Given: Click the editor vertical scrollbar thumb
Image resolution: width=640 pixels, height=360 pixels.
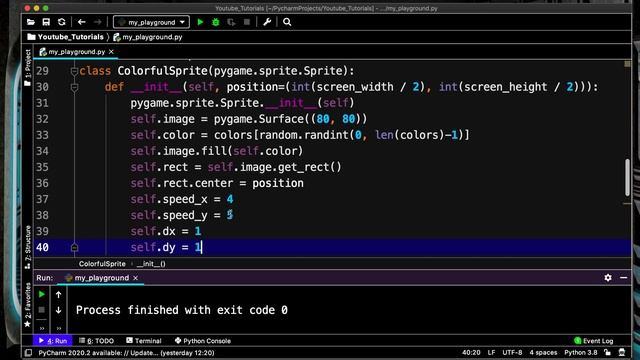Looking at the screenshot, I should (x=627, y=178).
